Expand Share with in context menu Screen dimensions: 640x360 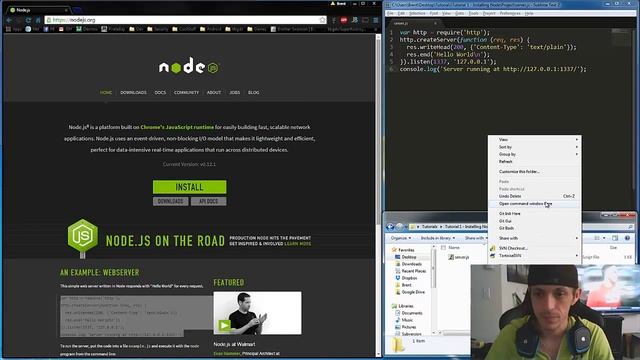[534, 238]
